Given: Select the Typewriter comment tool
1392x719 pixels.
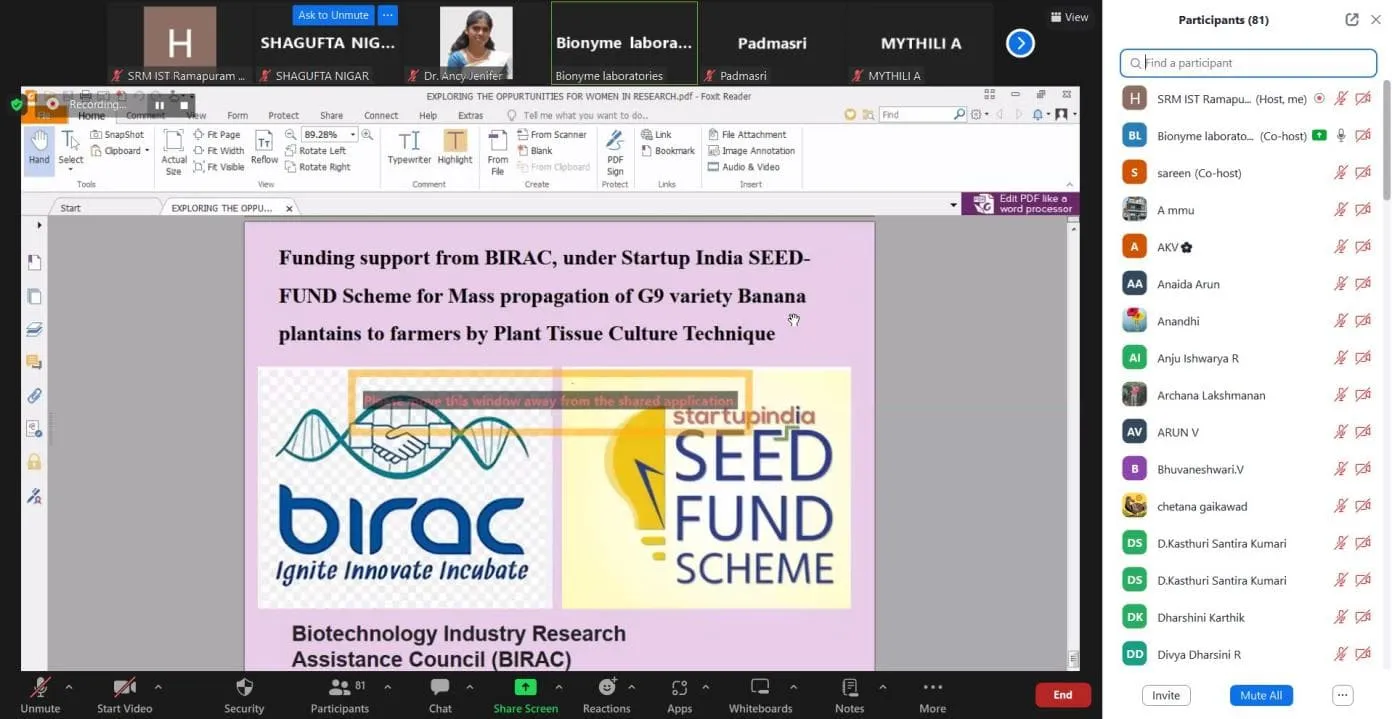Looking at the screenshot, I should [409, 148].
